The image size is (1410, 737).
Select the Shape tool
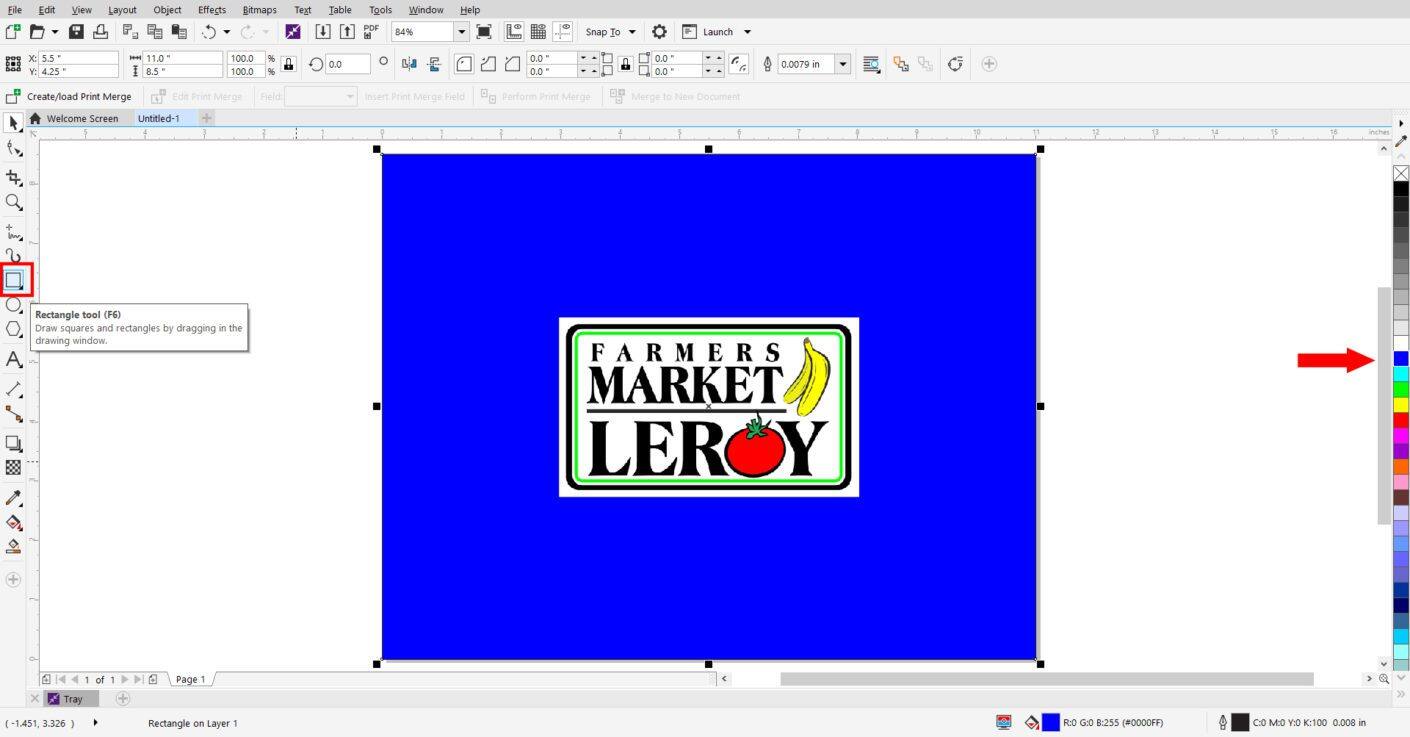click(x=14, y=148)
